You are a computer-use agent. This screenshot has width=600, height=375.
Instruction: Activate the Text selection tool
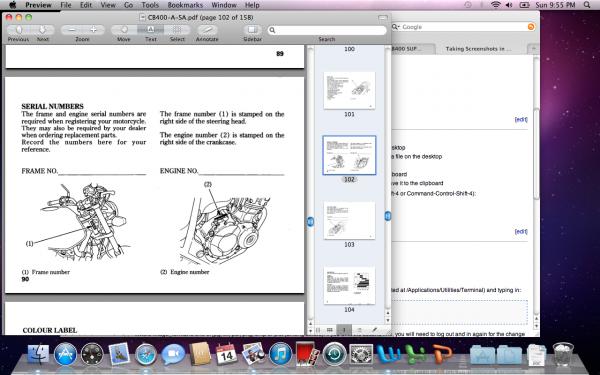click(x=150, y=30)
